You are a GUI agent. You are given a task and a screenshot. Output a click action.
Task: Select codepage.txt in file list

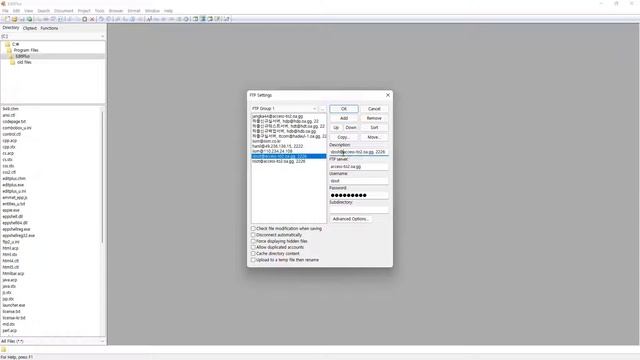14,122
